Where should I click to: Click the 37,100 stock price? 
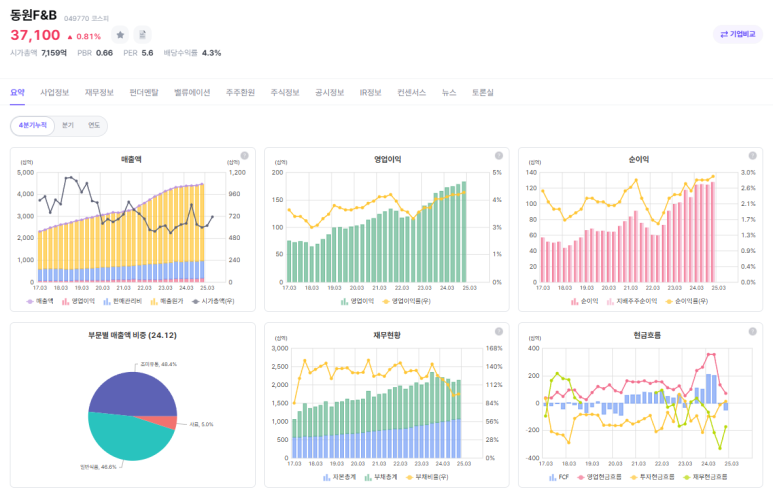click(35, 35)
